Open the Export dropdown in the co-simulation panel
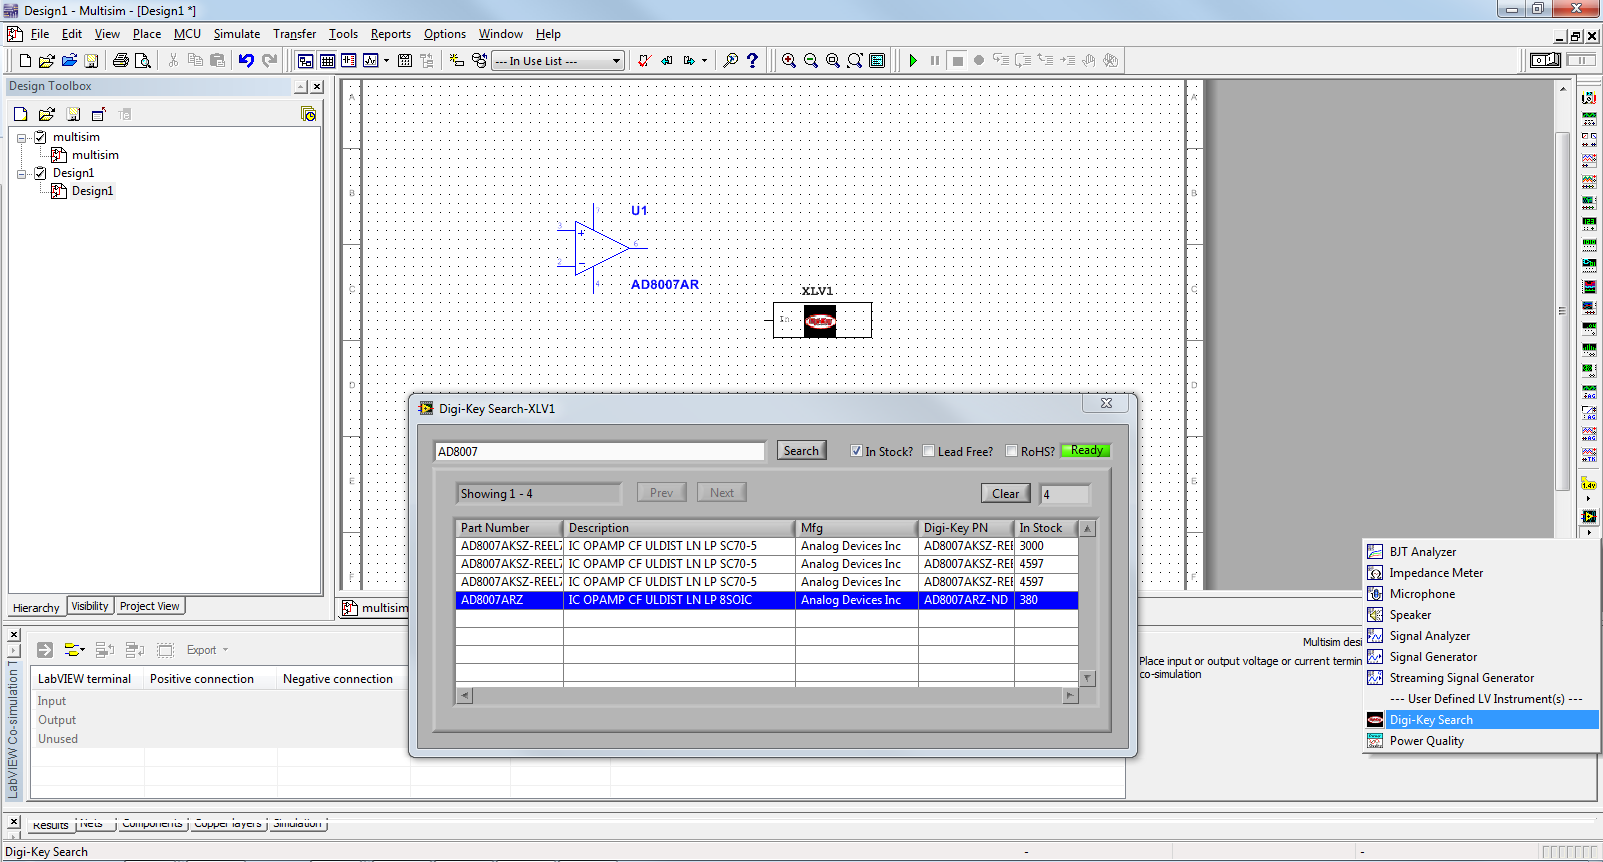This screenshot has width=1603, height=862. (x=207, y=650)
